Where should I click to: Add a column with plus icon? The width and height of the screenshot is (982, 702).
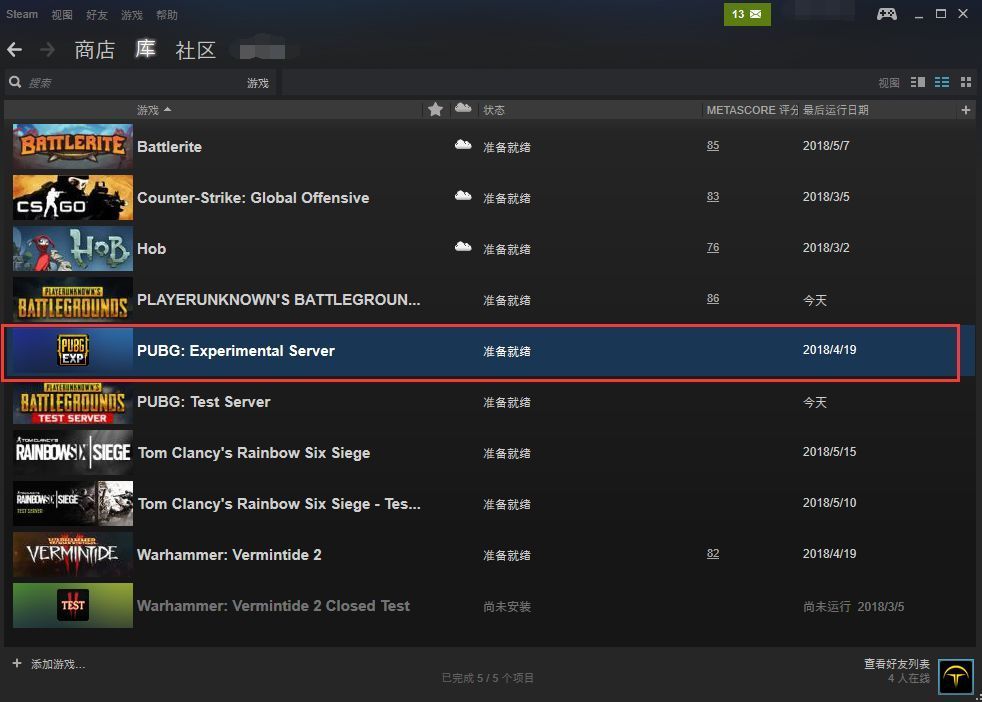click(966, 110)
